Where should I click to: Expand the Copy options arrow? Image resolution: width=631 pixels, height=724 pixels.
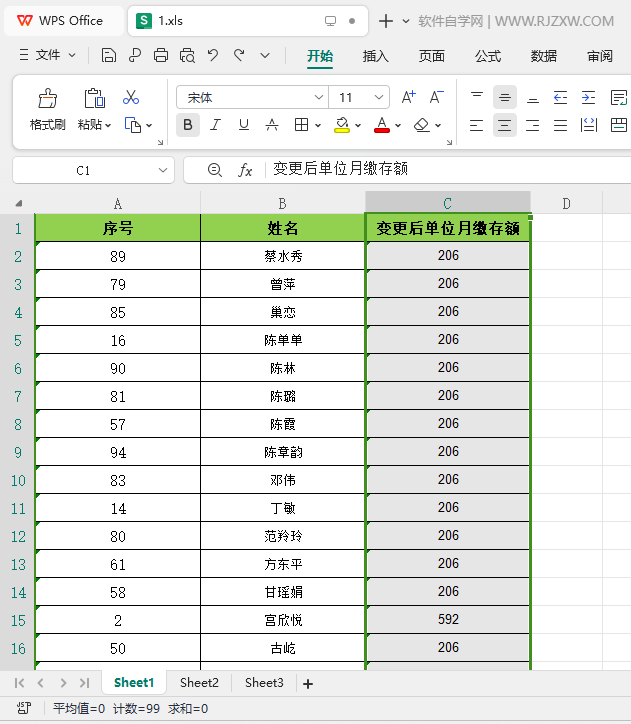pos(149,125)
